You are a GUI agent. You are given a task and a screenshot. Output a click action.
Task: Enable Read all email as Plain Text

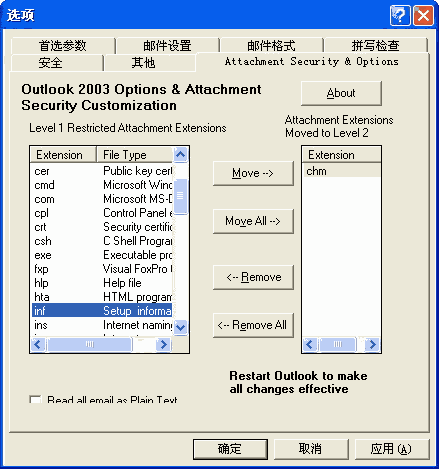(35, 399)
